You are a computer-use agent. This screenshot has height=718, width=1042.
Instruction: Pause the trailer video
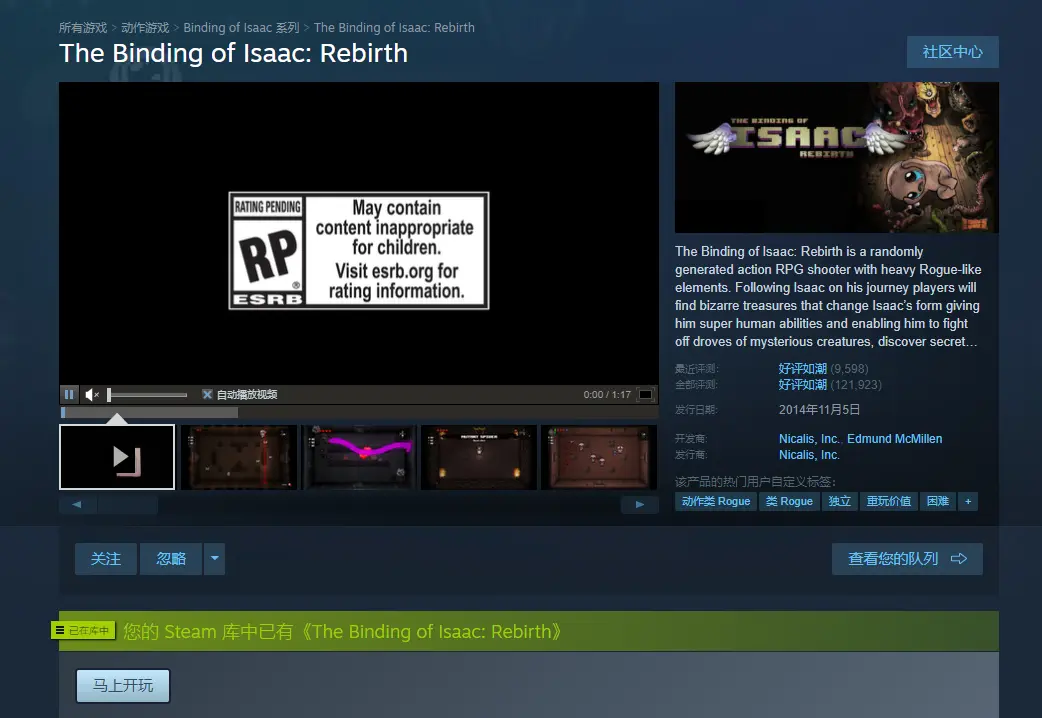(69, 394)
